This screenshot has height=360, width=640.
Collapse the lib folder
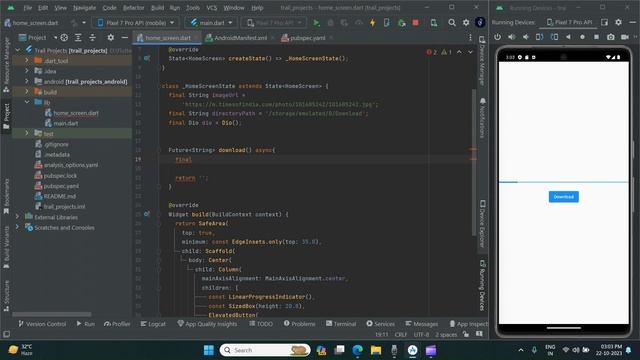point(27,102)
